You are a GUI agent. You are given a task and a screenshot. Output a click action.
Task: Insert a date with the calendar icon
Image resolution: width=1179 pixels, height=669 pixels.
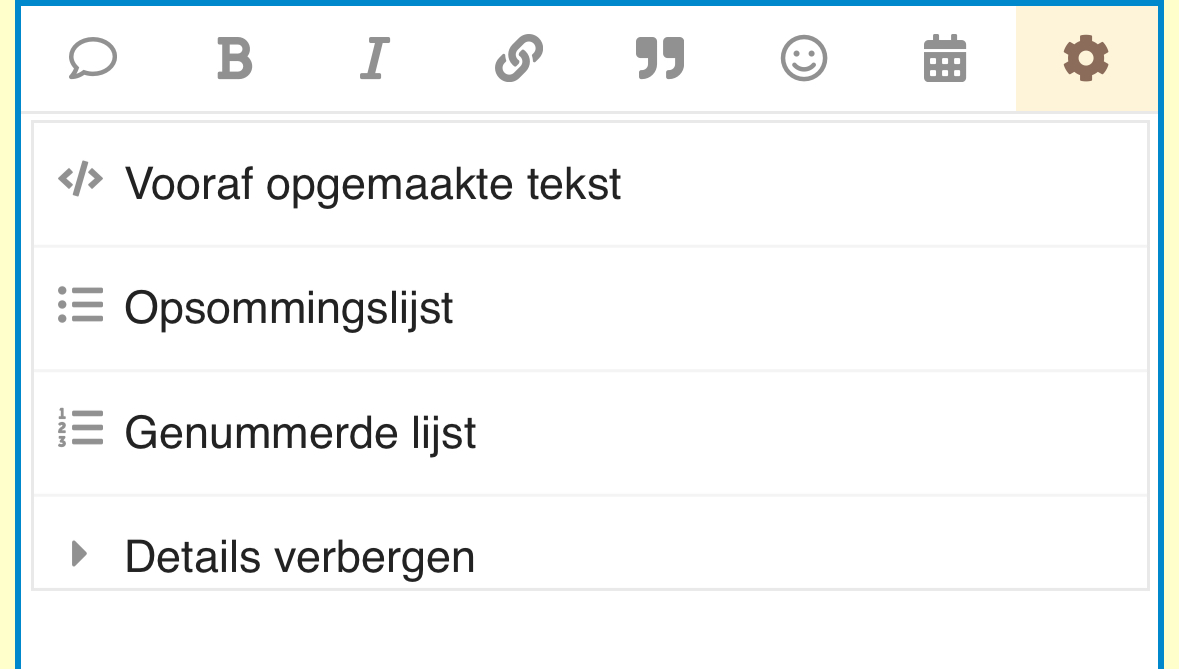tap(944, 58)
